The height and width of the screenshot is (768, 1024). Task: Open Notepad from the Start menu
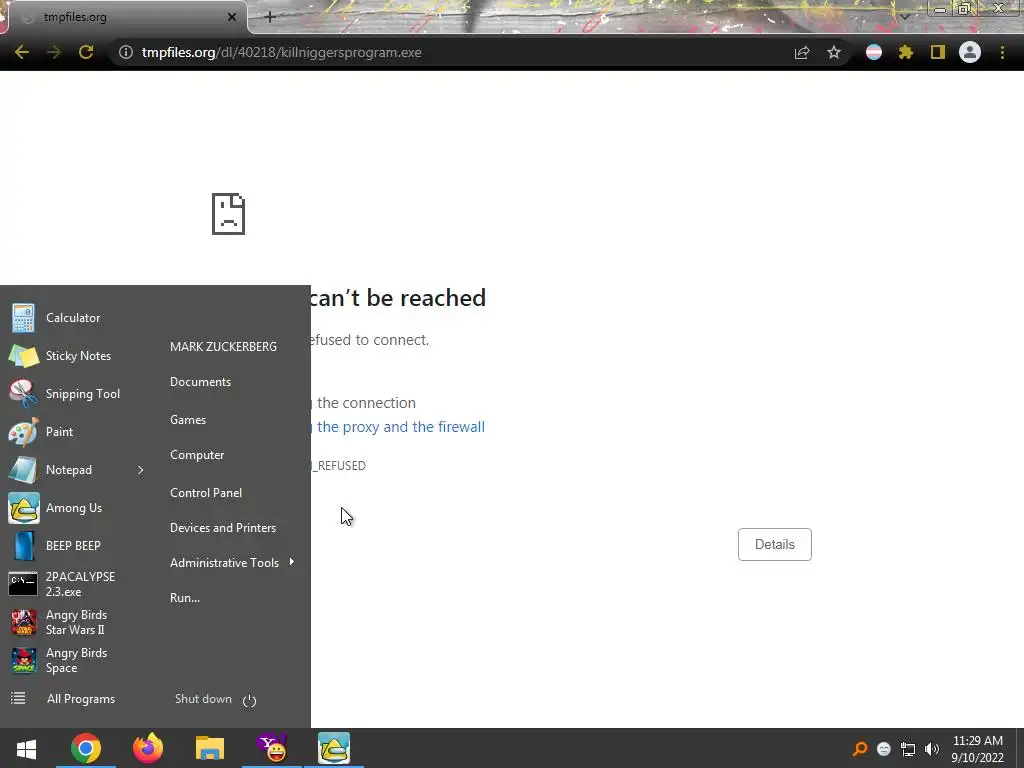click(69, 470)
